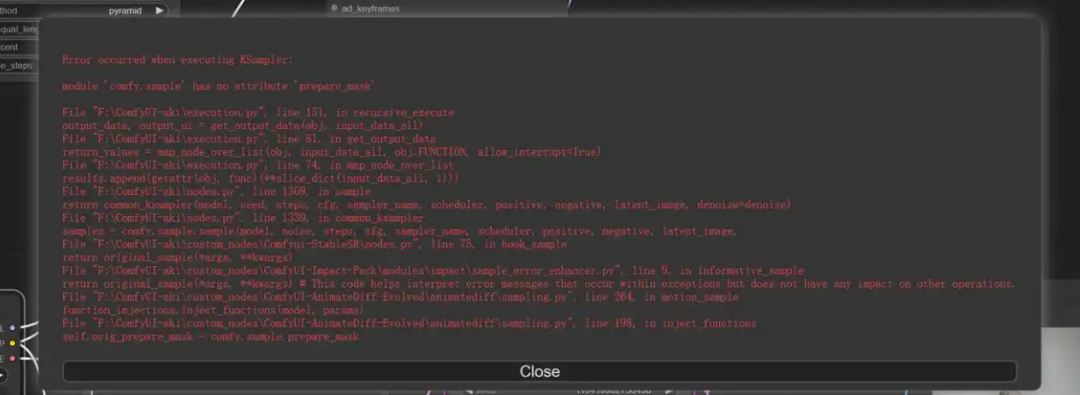Click the ad_keyframes input socket dot
The width and height of the screenshot is (1080, 395).
click(x=334, y=8)
